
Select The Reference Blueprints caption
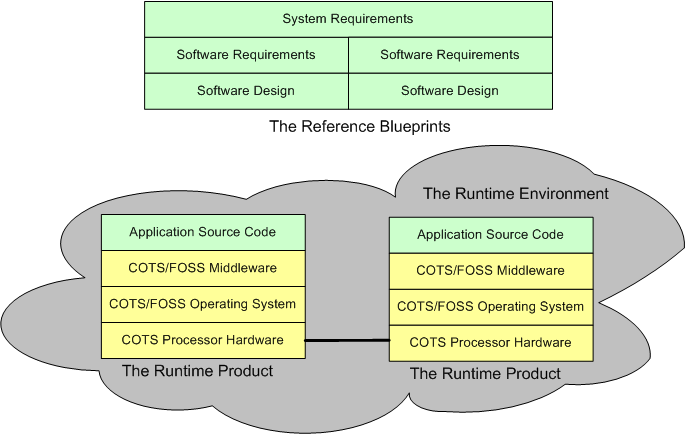pyautogui.click(x=347, y=127)
